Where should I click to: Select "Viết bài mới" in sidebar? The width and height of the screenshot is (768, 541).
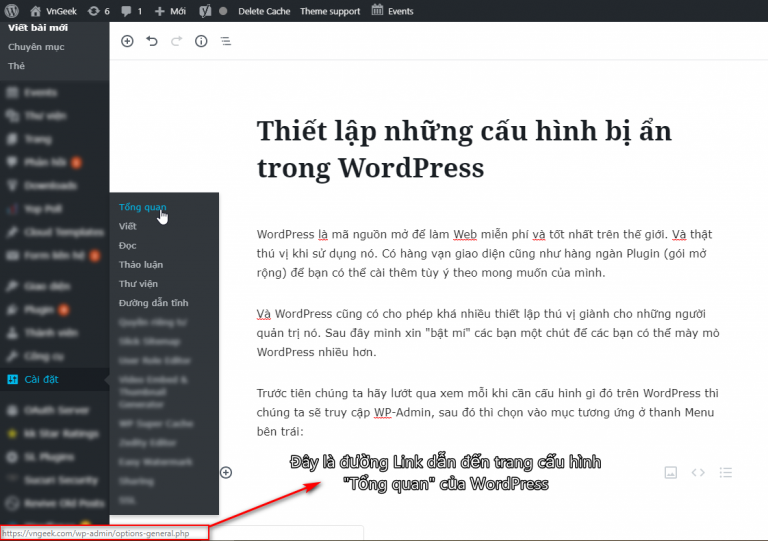tap(38, 27)
